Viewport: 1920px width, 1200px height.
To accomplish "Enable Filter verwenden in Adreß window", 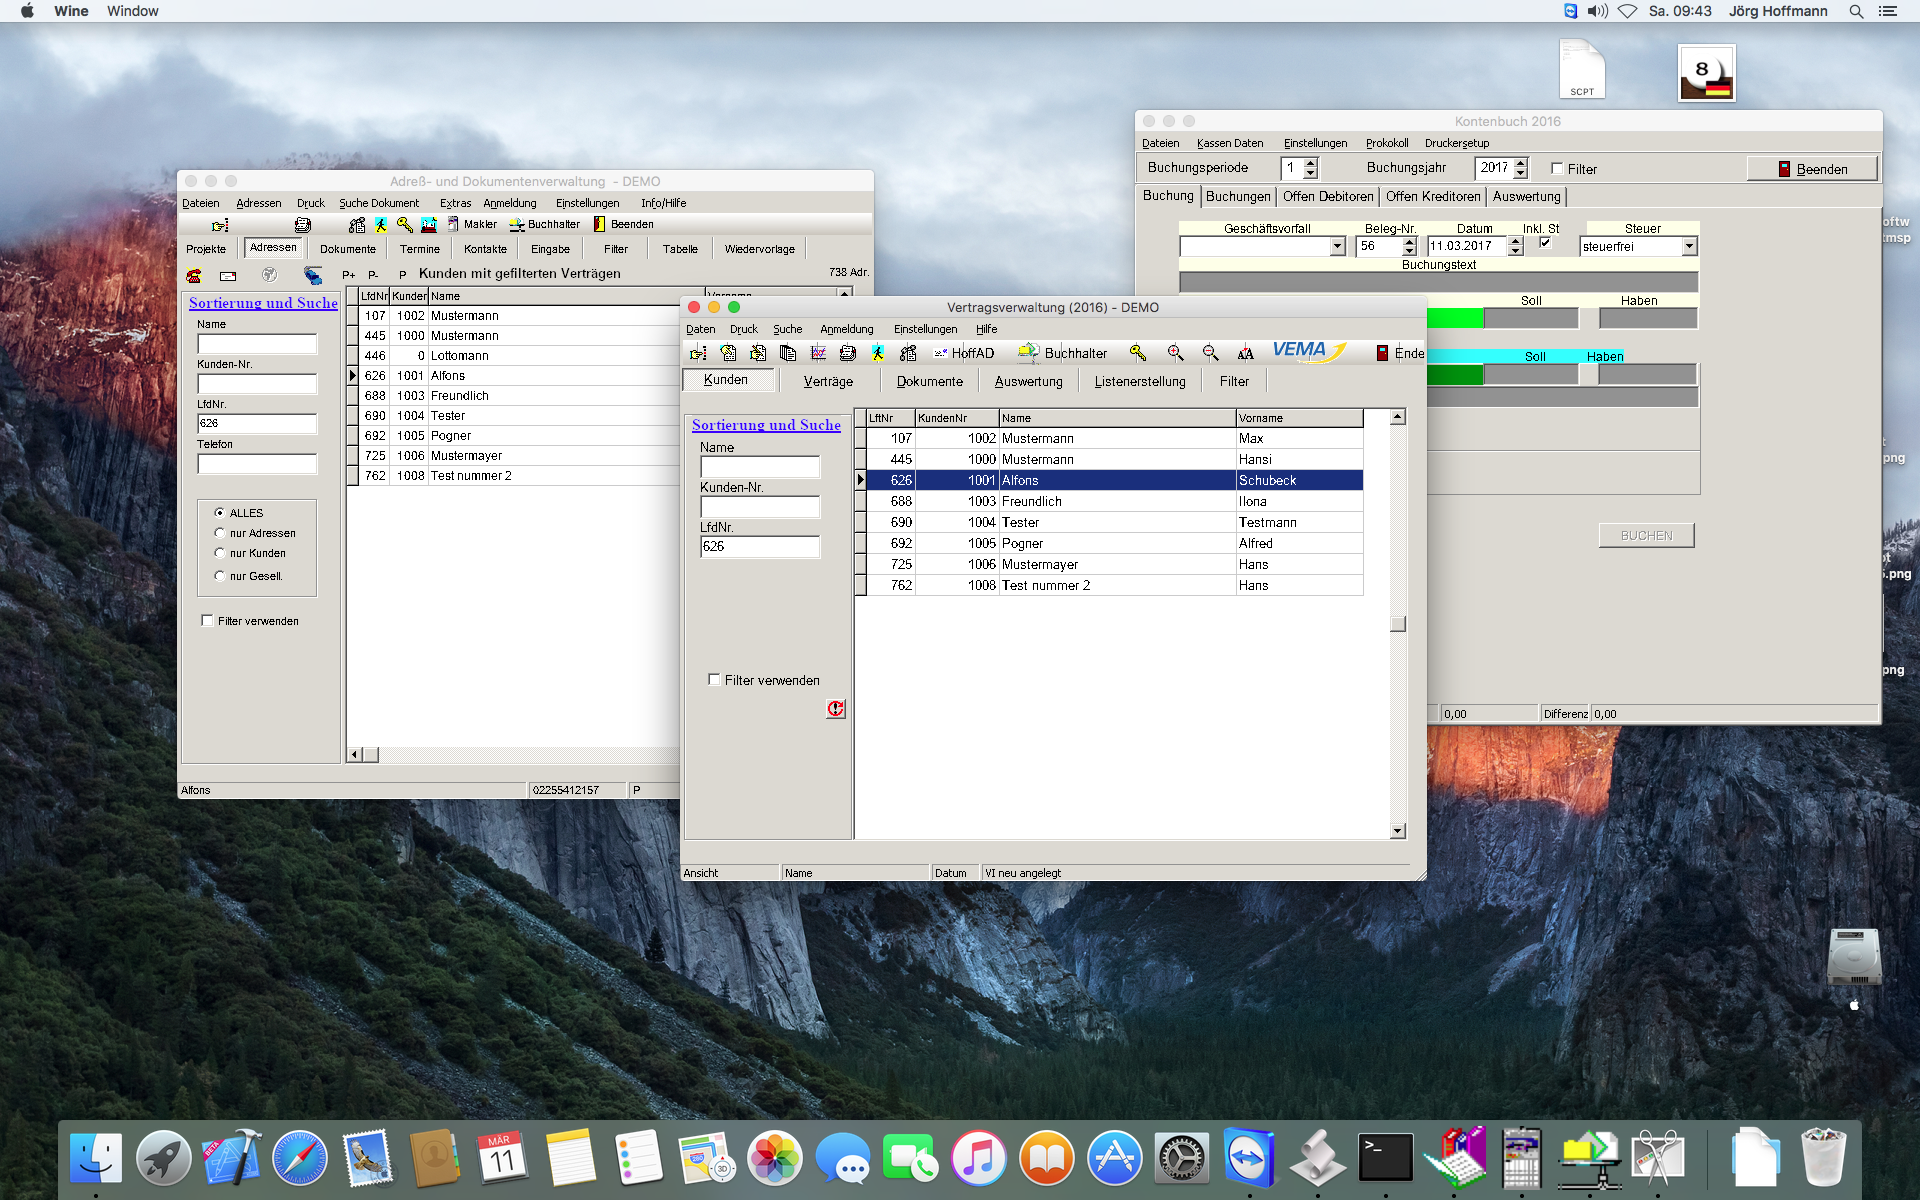I will 207,621.
